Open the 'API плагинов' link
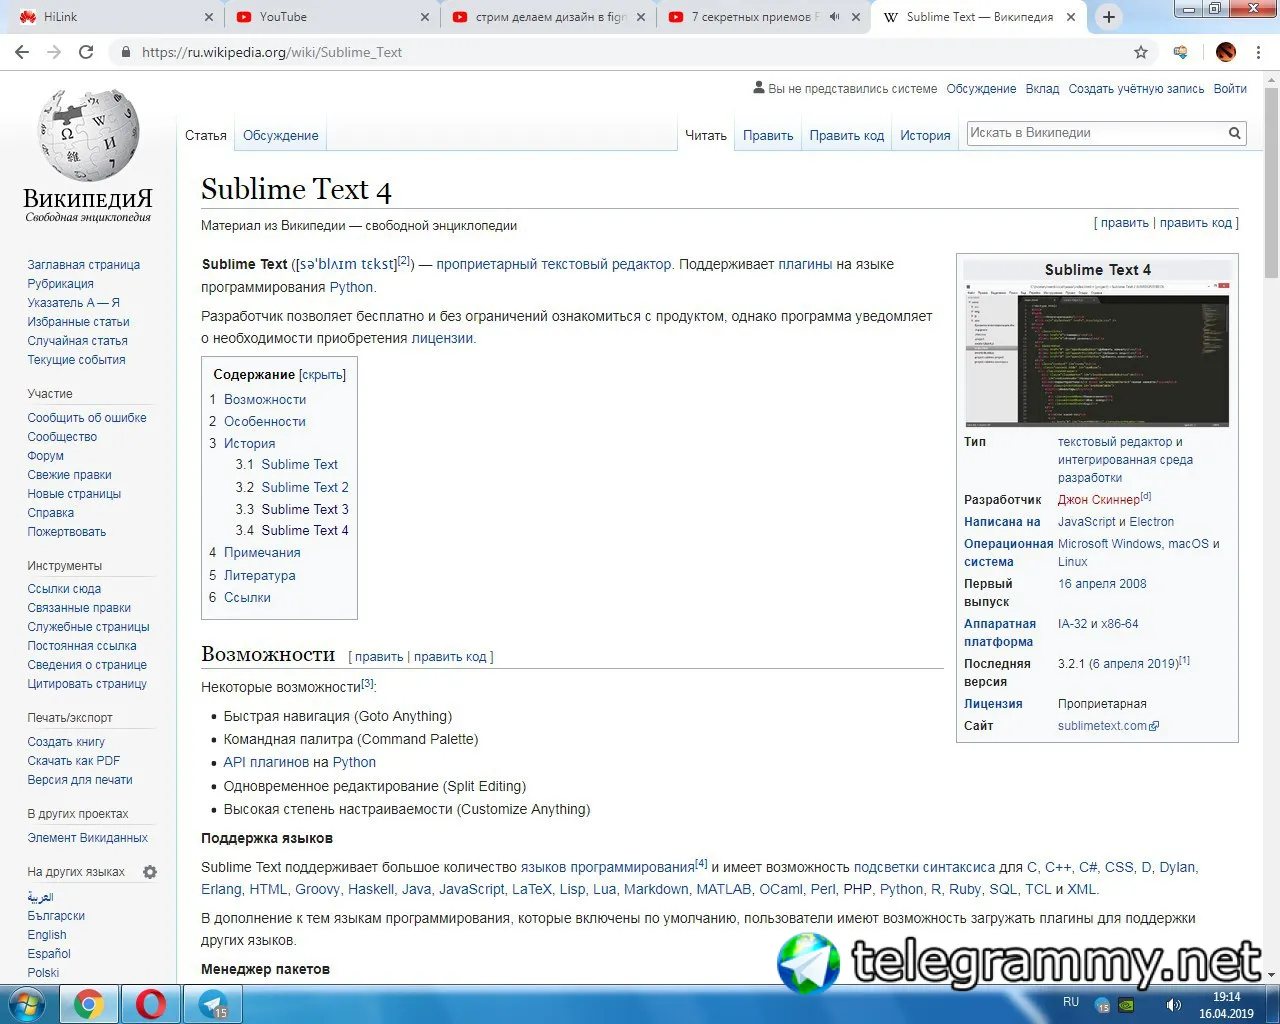The width and height of the screenshot is (1280, 1024). click(x=266, y=762)
